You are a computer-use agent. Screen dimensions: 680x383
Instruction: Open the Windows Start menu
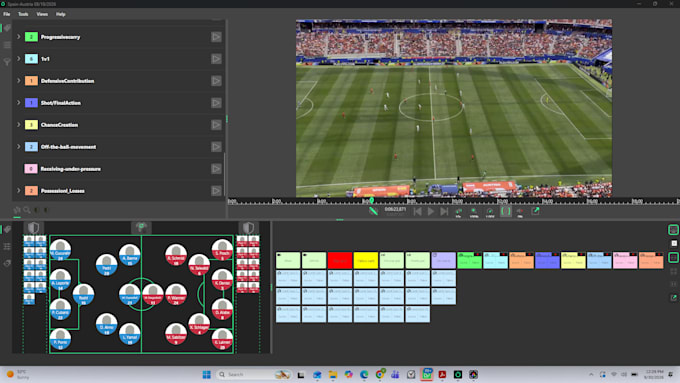[x=206, y=374]
